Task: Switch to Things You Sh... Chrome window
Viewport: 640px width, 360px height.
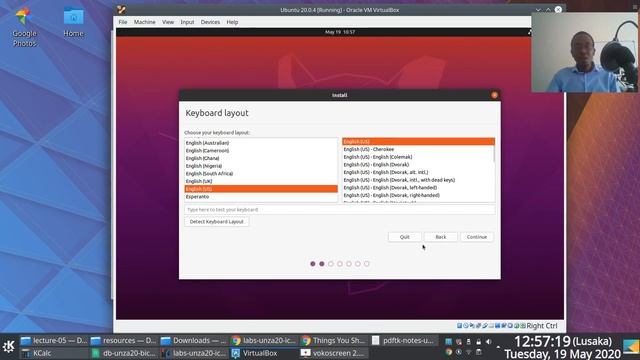Action: point(334,340)
